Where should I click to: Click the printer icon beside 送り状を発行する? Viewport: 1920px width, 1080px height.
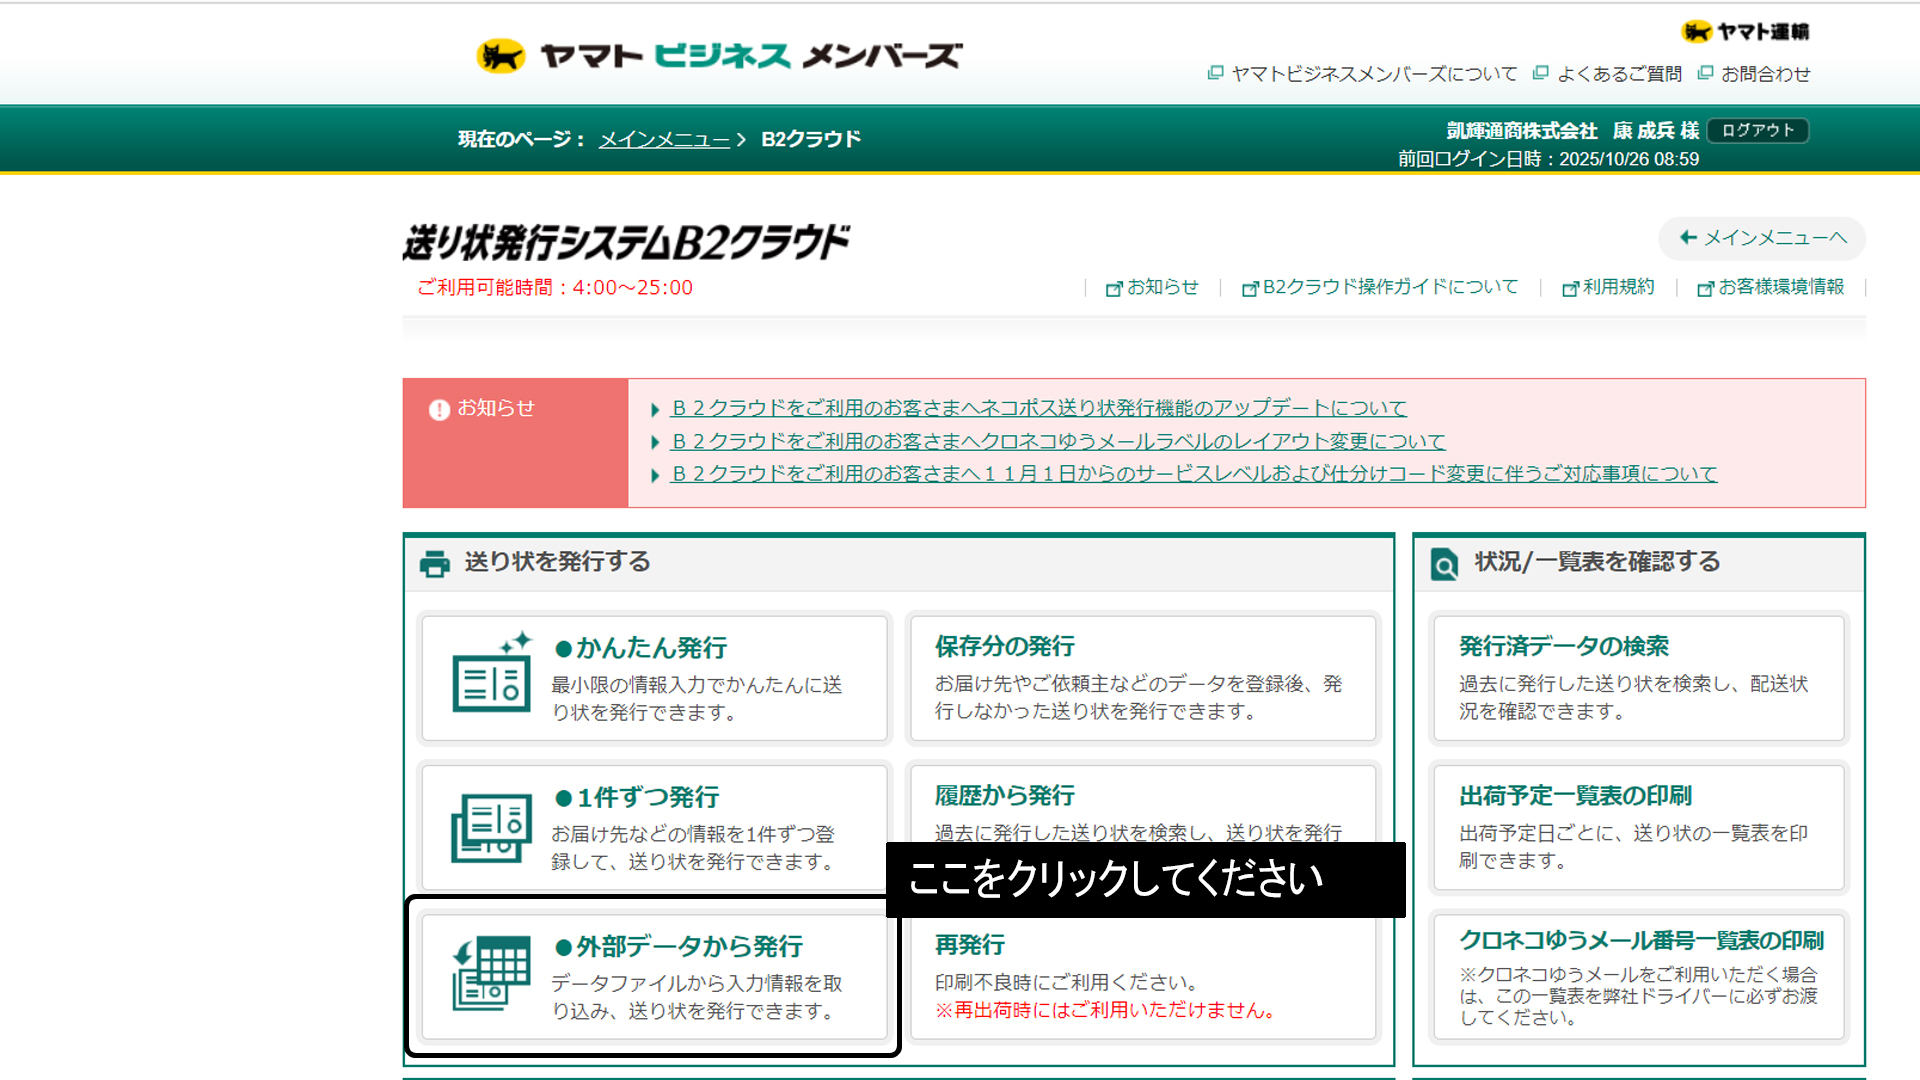(x=435, y=564)
